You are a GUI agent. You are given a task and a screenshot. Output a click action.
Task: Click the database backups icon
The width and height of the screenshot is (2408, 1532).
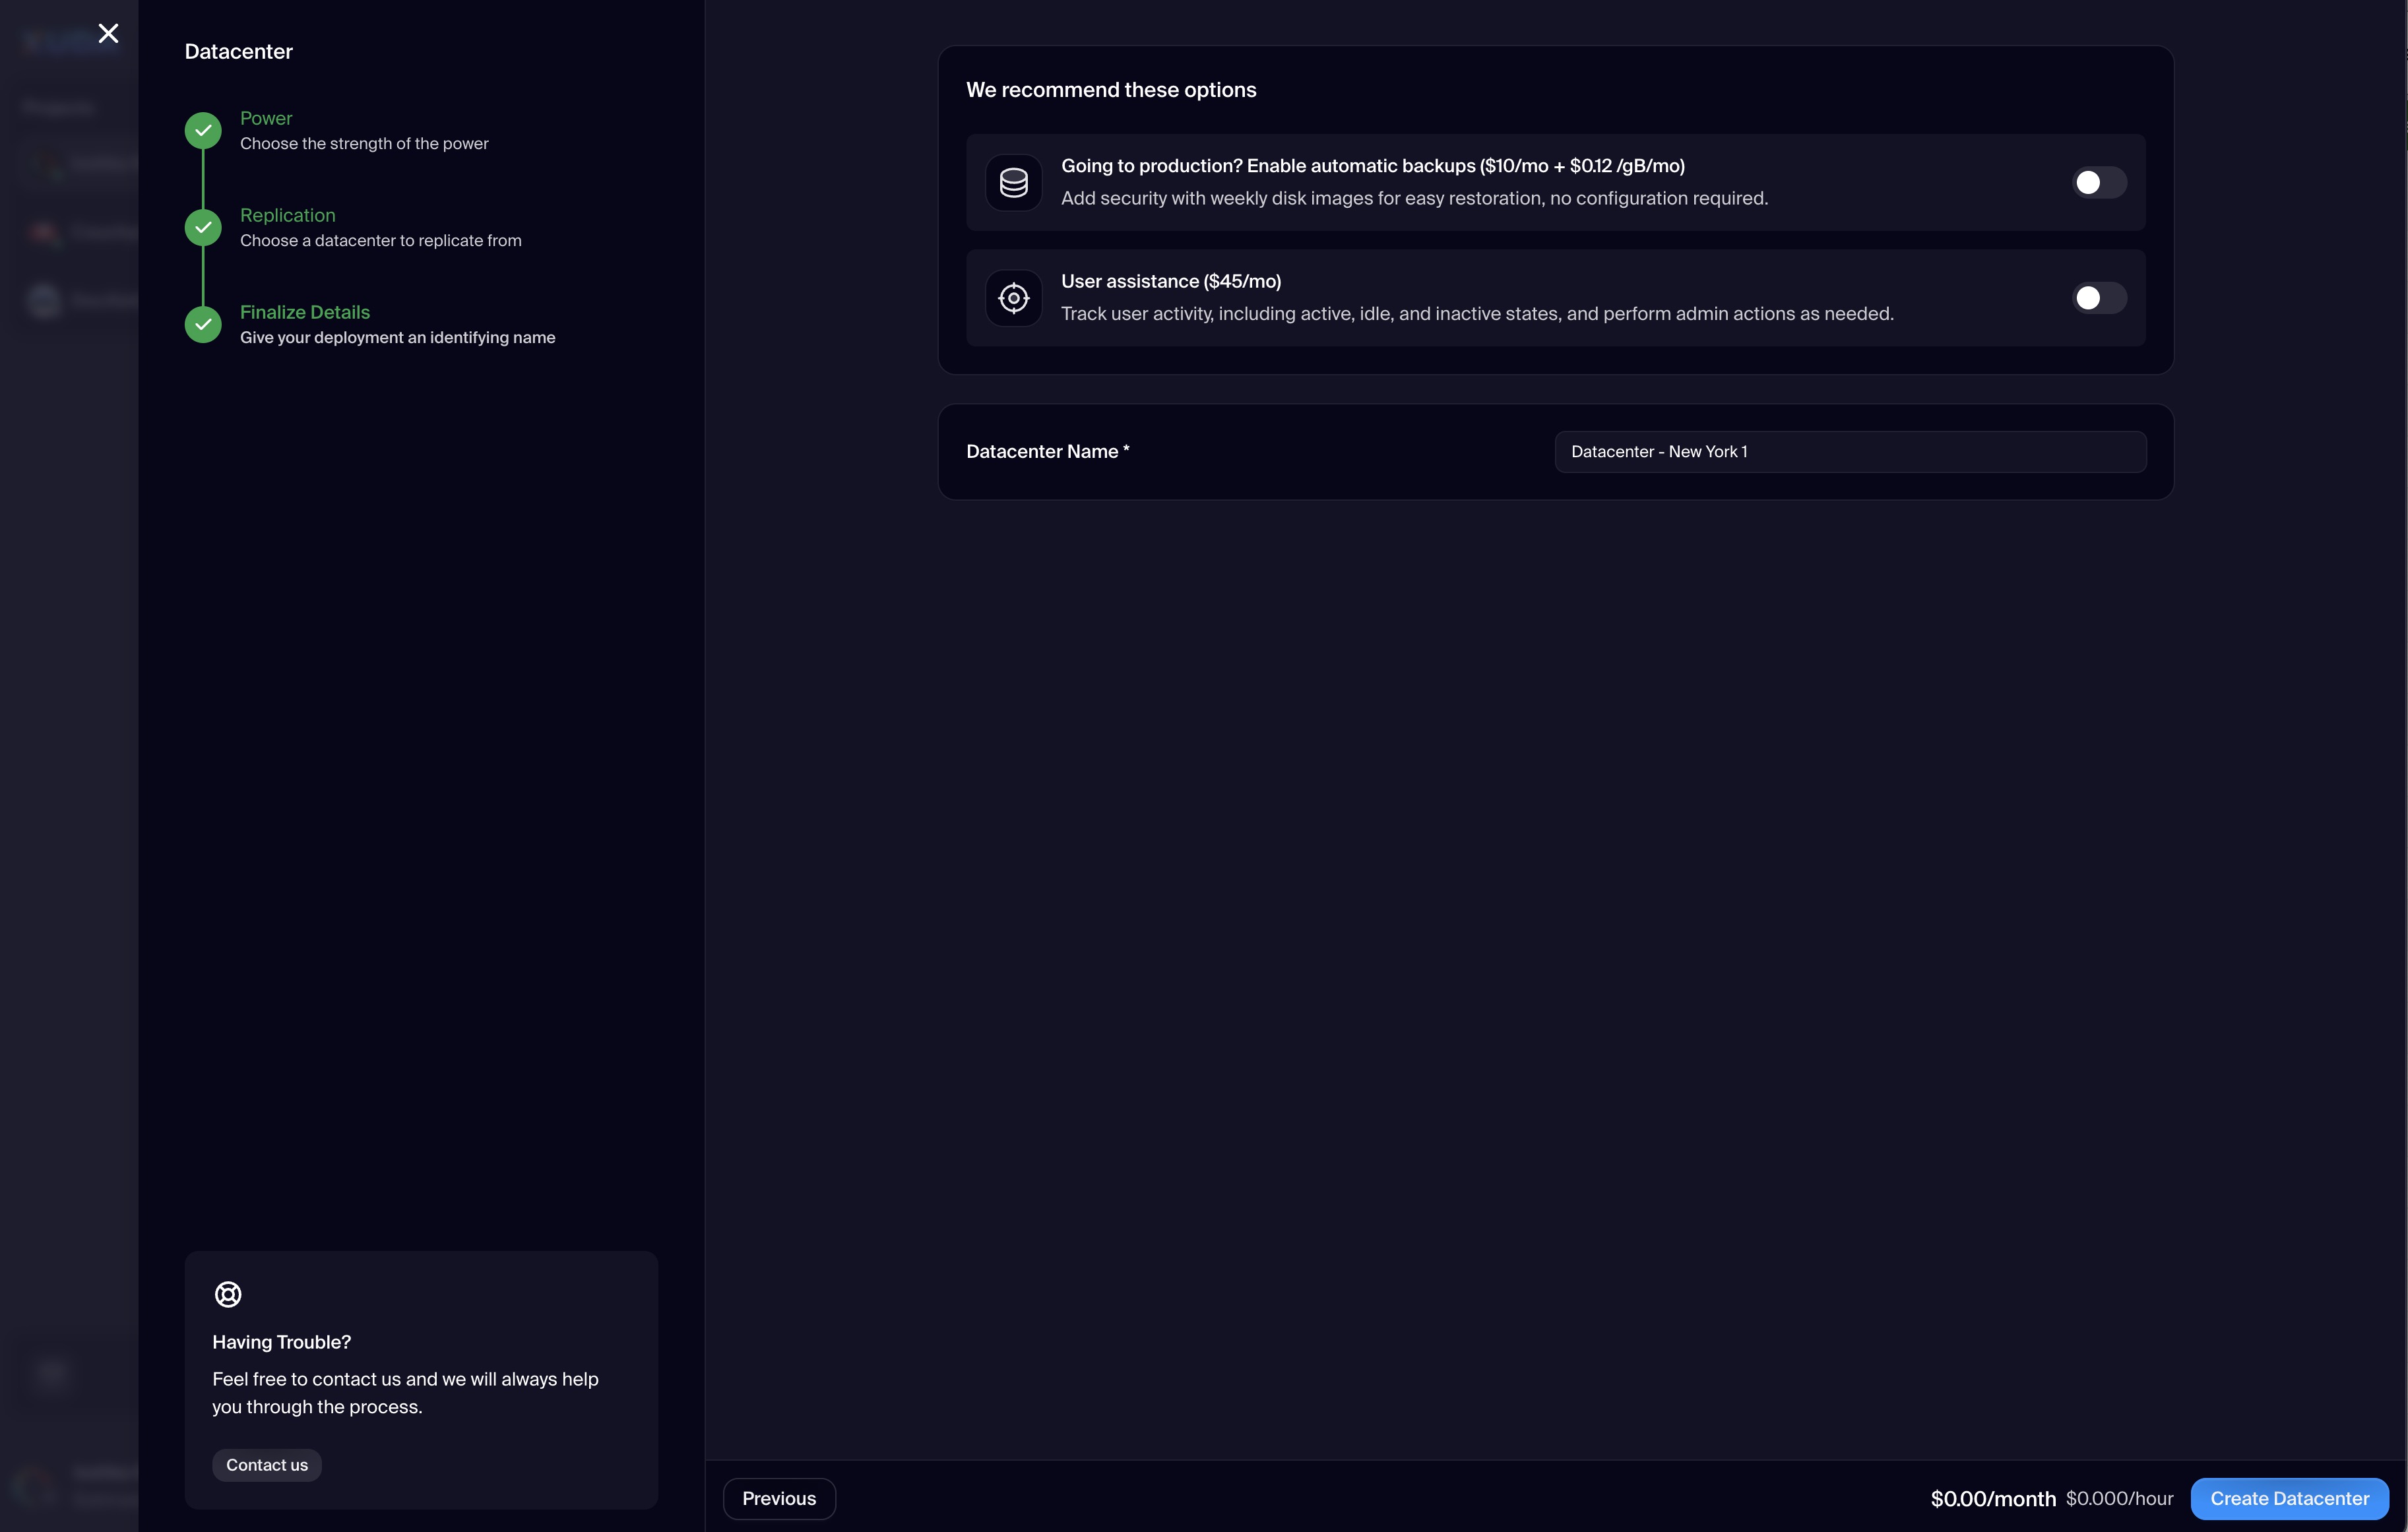coord(1013,183)
